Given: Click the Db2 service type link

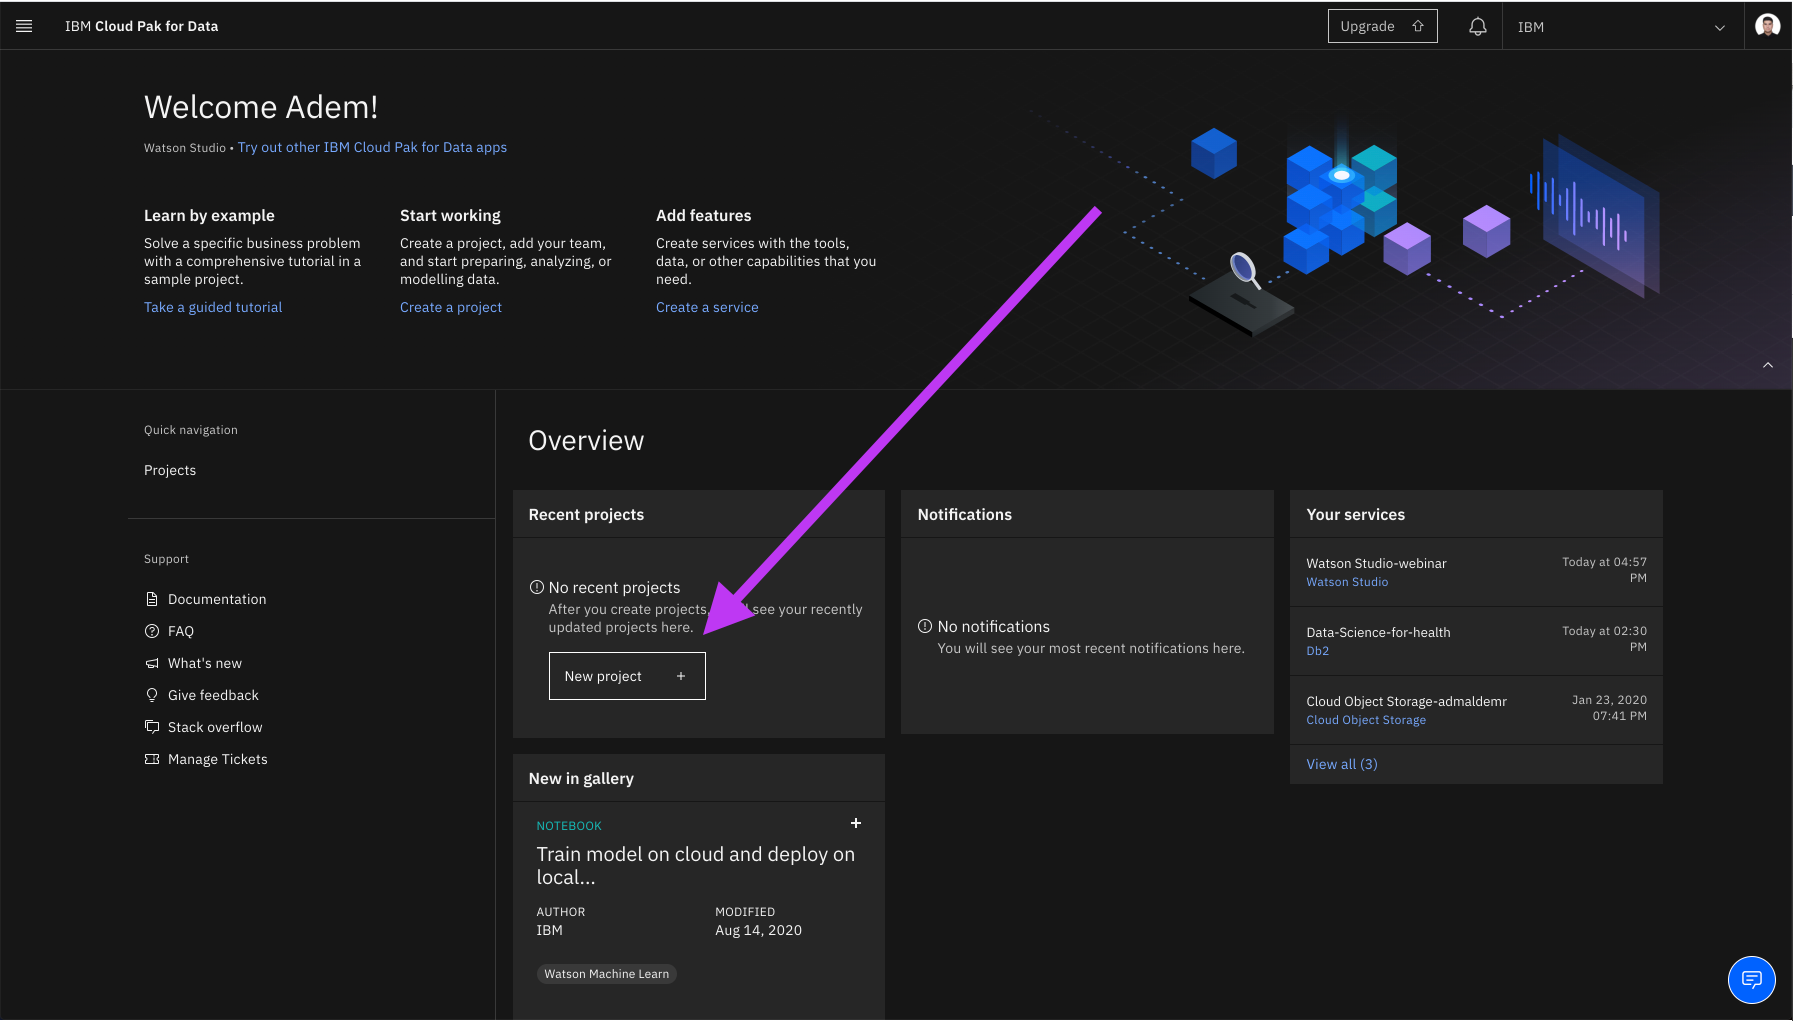Looking at the screenshot, I should pyautogui.click(x=1317, y=651).
